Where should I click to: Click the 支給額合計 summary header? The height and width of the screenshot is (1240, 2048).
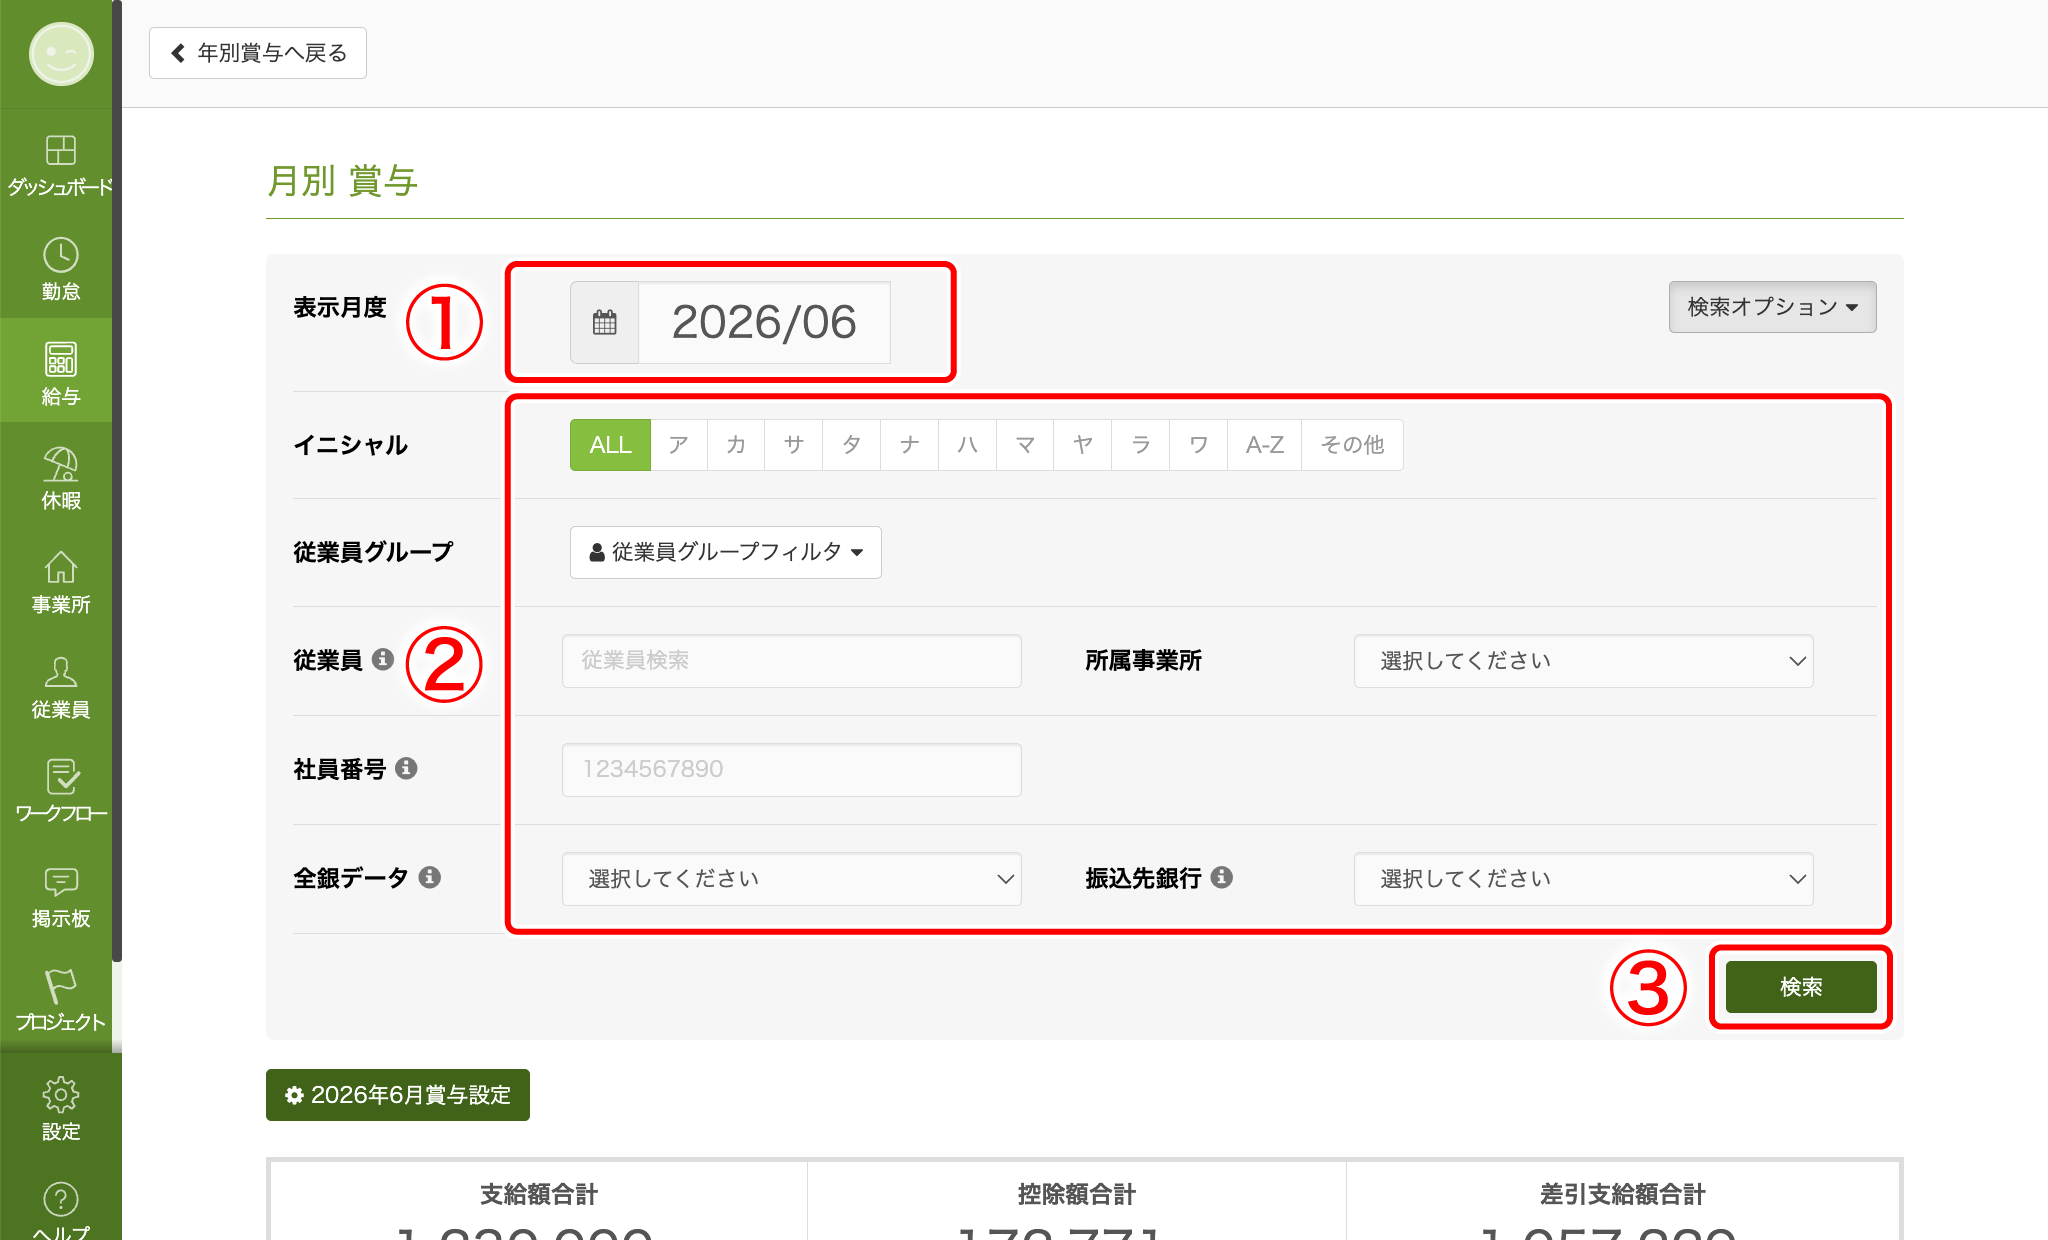point(539,1194)
